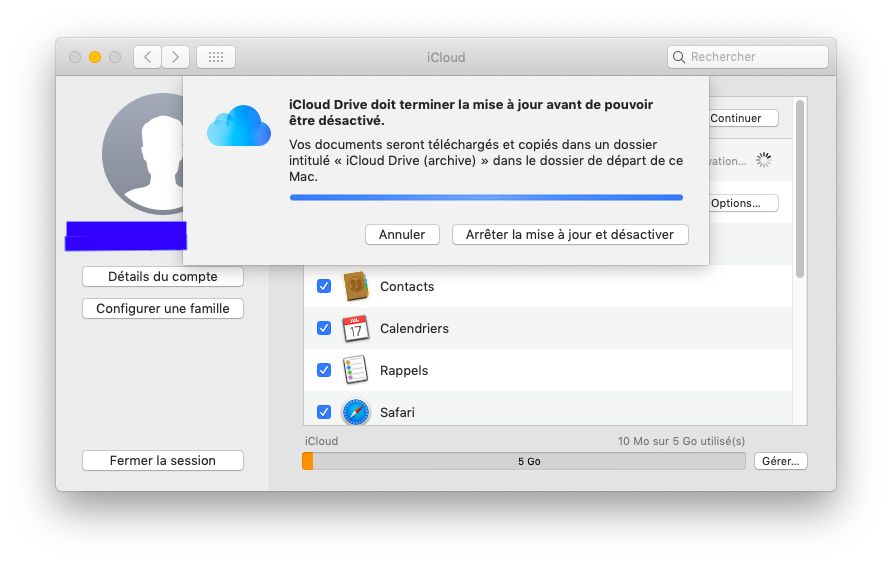Click the iCloud 5 Go storage bar

click(x=524, y=461)
